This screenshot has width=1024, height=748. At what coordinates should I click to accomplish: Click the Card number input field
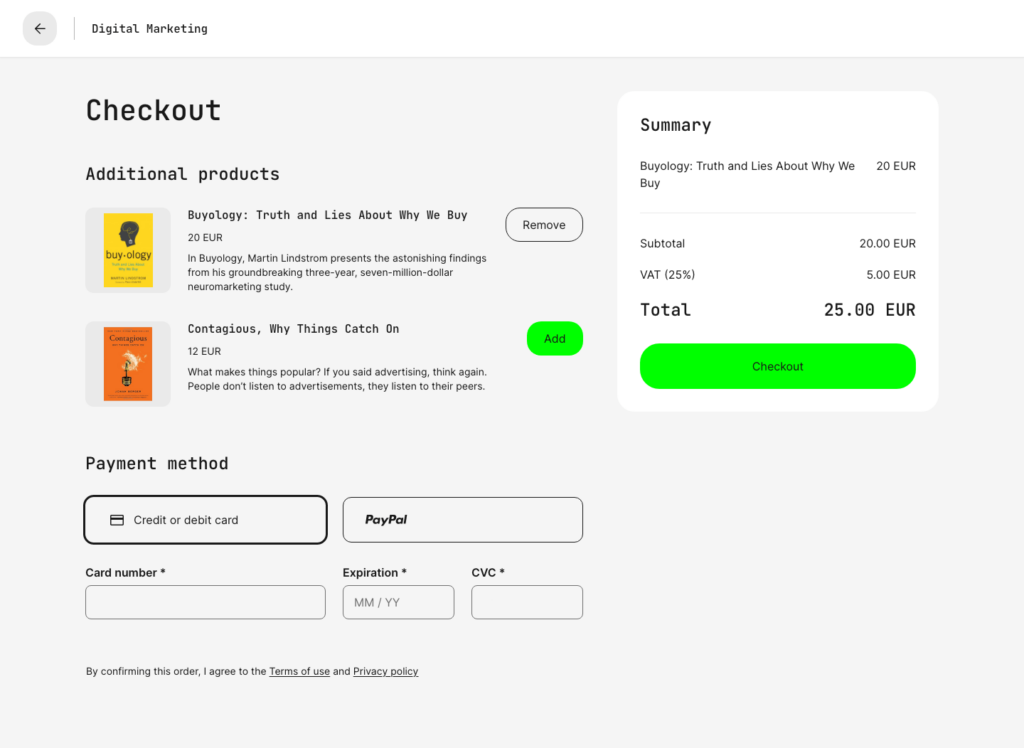205,602
